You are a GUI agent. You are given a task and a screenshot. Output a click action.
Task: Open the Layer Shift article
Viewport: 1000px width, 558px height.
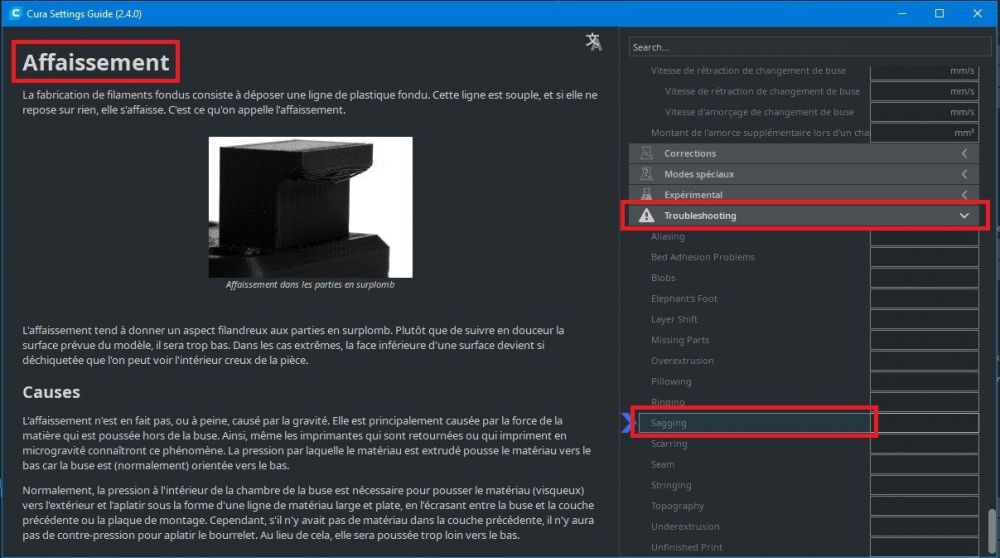click(x=674, y=319)
